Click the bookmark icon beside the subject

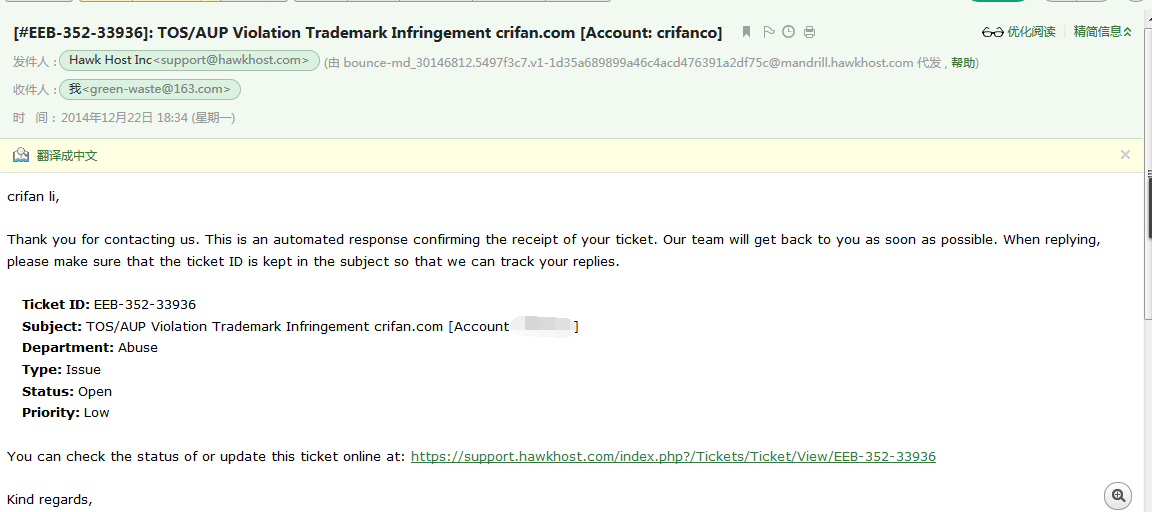(746, 32)
